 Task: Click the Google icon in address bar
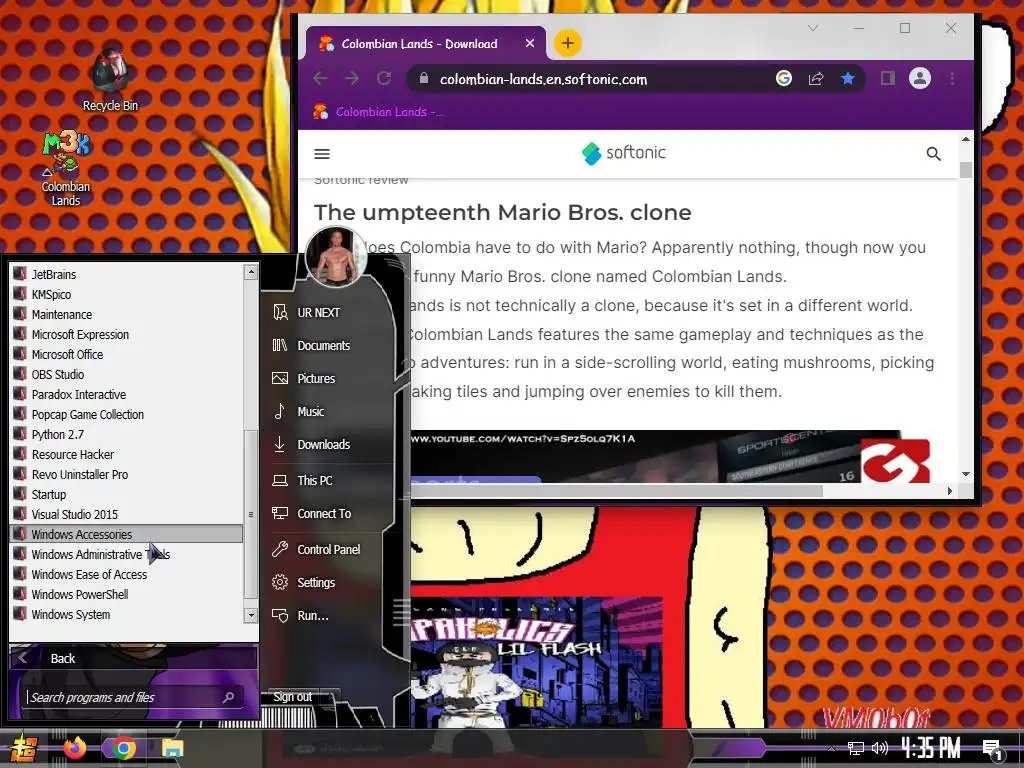coord(784,78)
